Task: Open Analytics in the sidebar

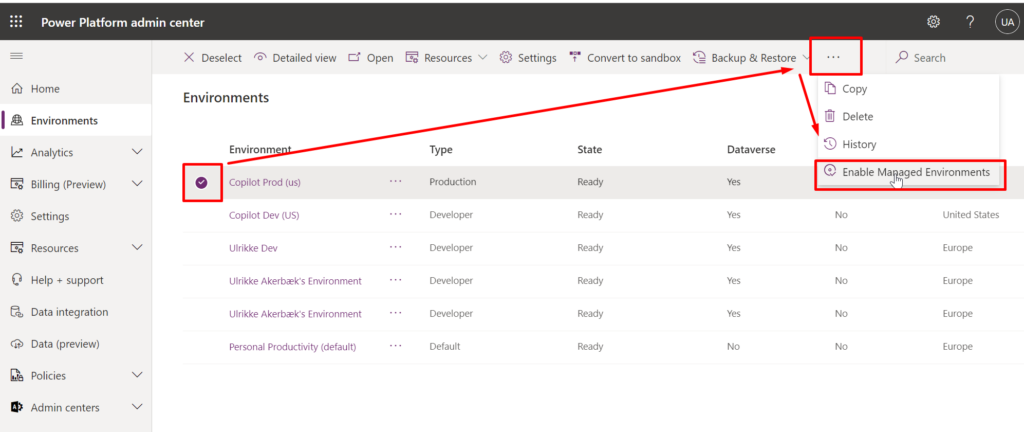Action: click(52, 152)
